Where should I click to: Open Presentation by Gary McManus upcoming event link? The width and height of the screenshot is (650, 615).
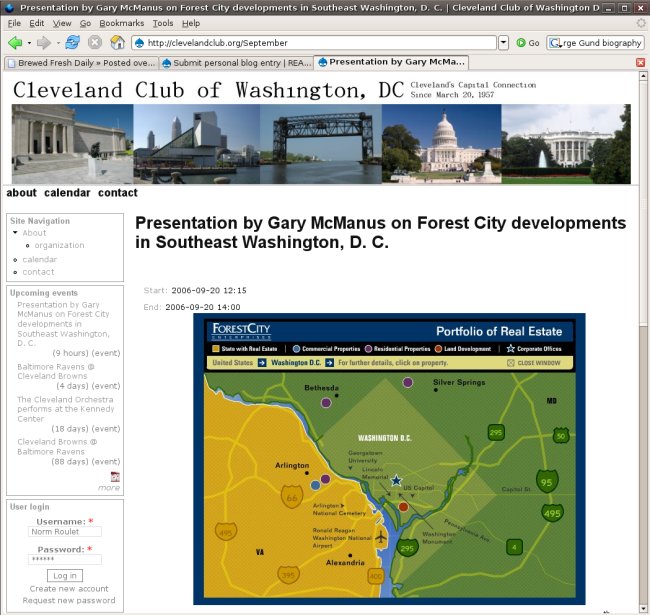tap(63, 324)
